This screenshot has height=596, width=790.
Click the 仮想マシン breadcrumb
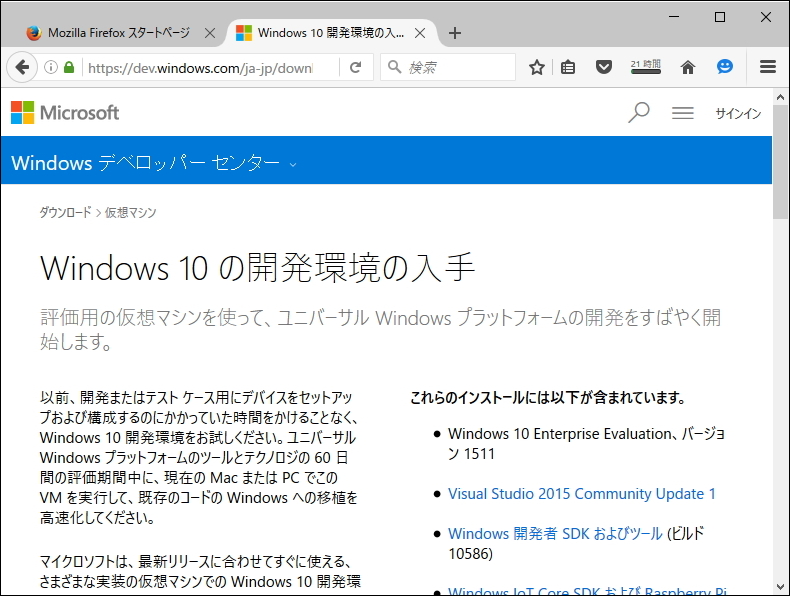tap(130, 213)
